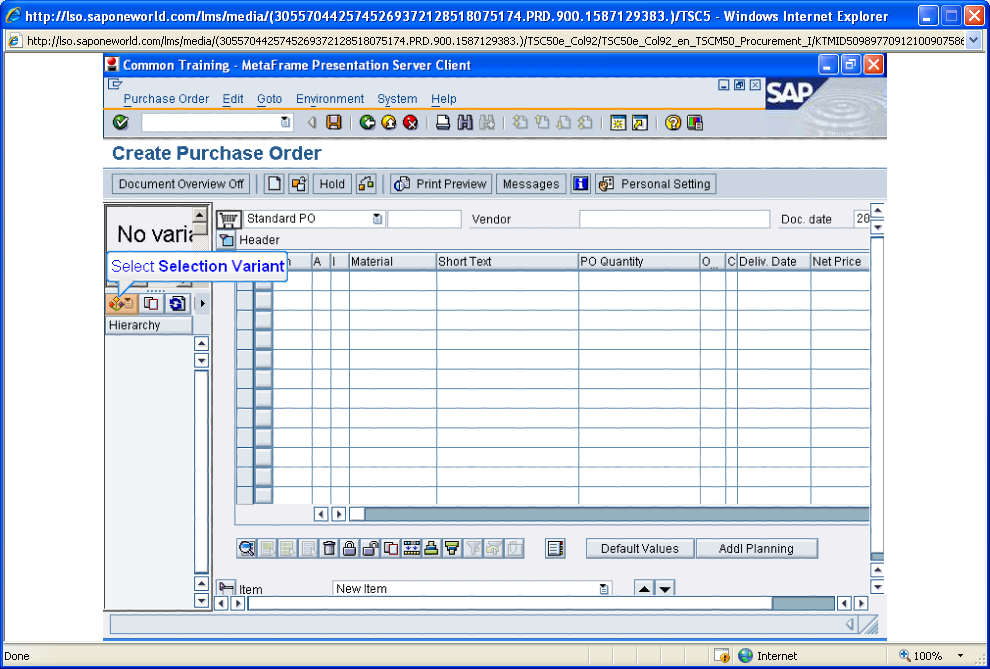The width and height of the screenshot is (990, 669).
Task: Click the green Back arrow icon
Action: 367,122
